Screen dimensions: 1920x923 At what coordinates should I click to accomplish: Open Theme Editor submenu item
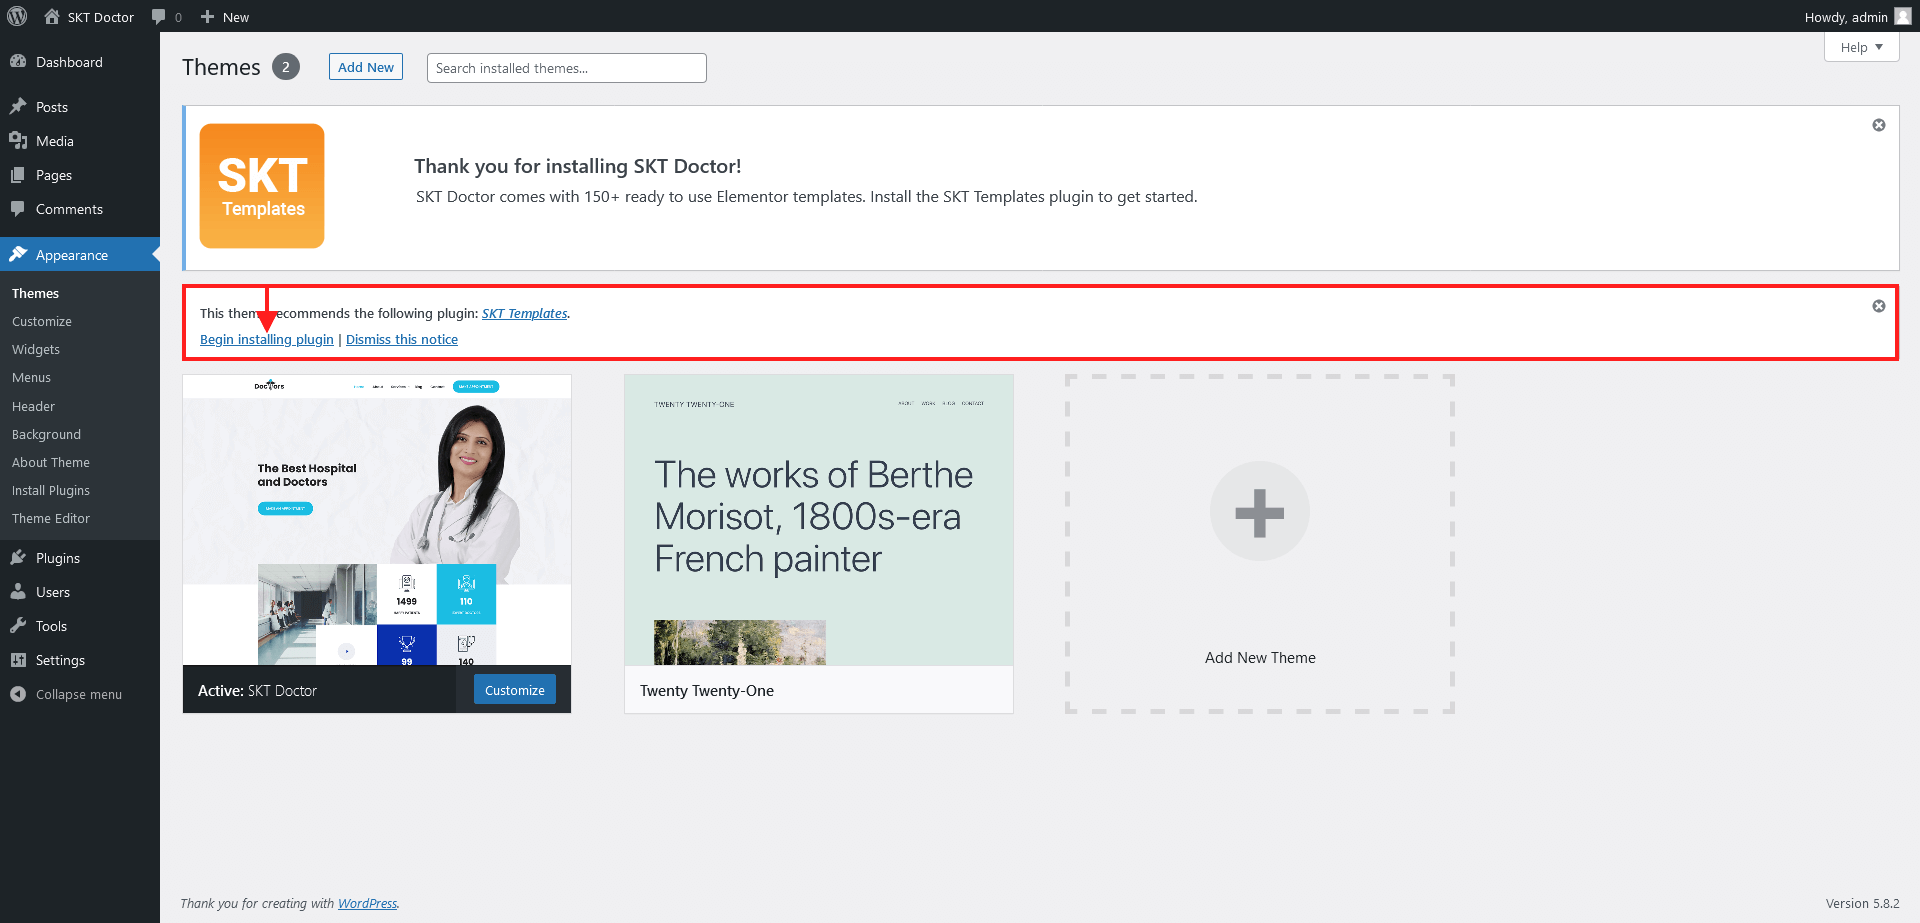51,518
